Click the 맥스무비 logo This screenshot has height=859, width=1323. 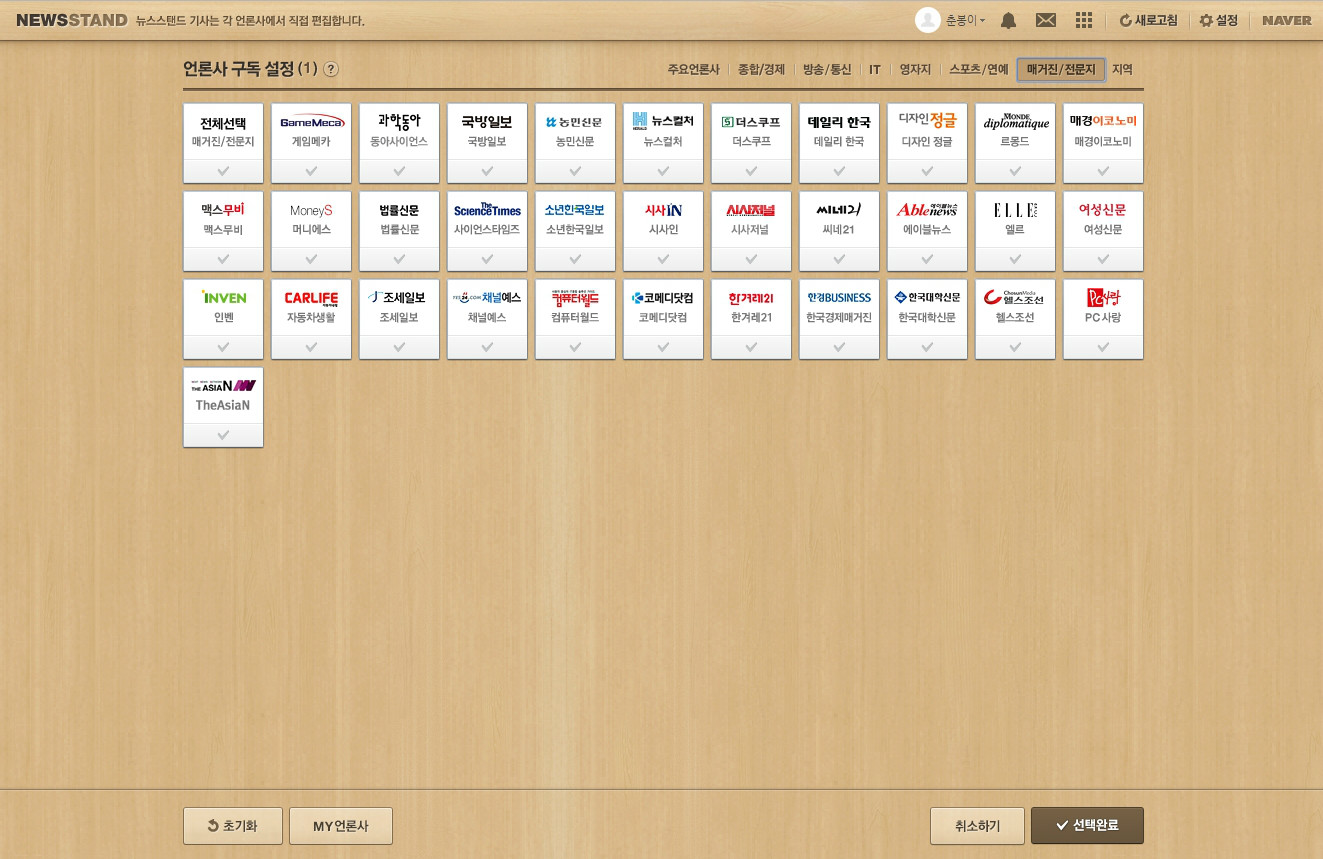223,210
